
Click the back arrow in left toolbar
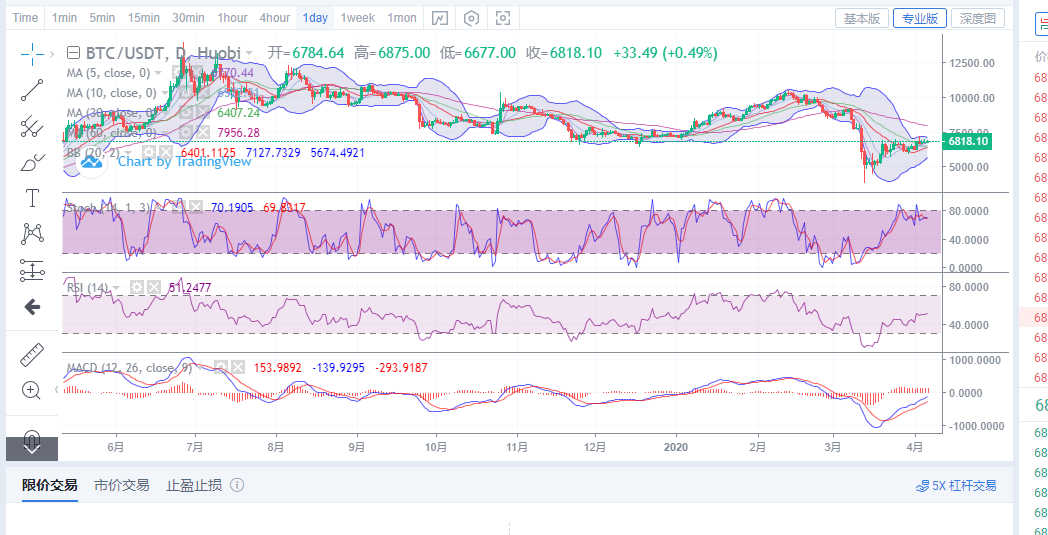point(31,307)
